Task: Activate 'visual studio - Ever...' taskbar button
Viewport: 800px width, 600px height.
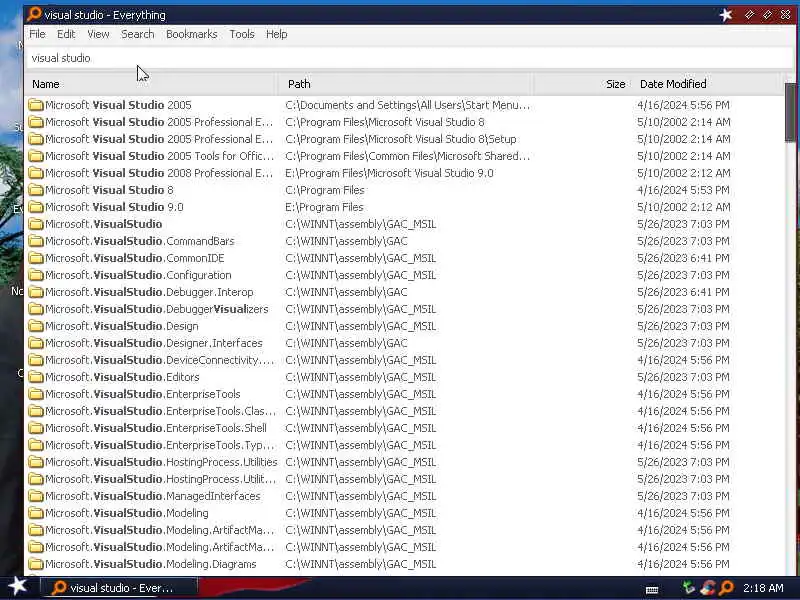Action: pos(119,588)
